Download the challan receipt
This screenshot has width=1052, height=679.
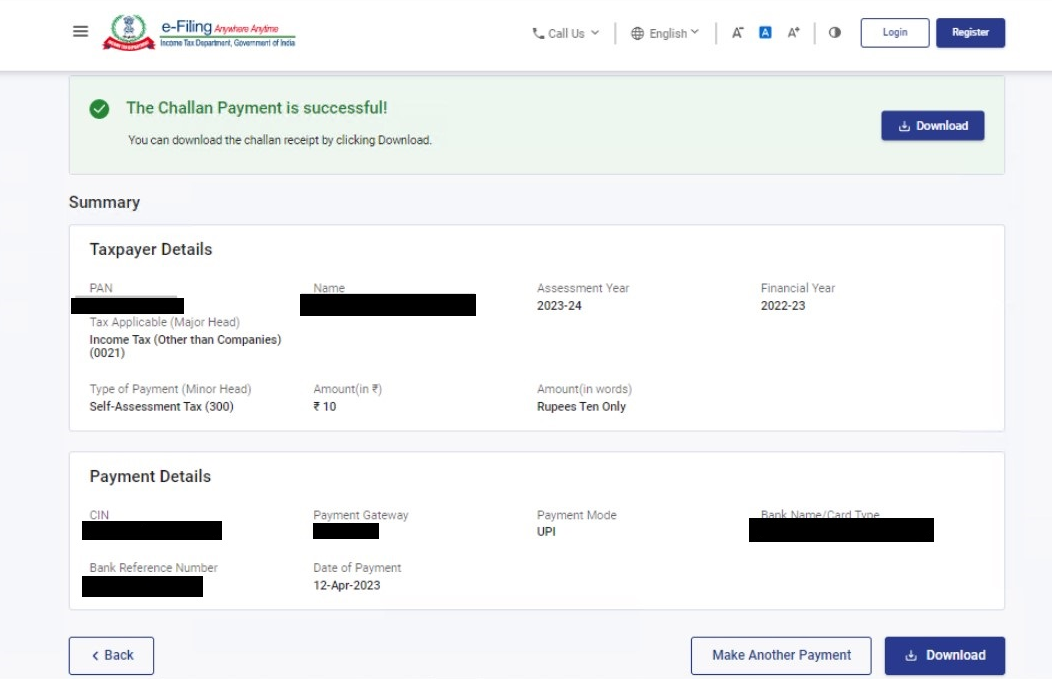tap(943, 655)
